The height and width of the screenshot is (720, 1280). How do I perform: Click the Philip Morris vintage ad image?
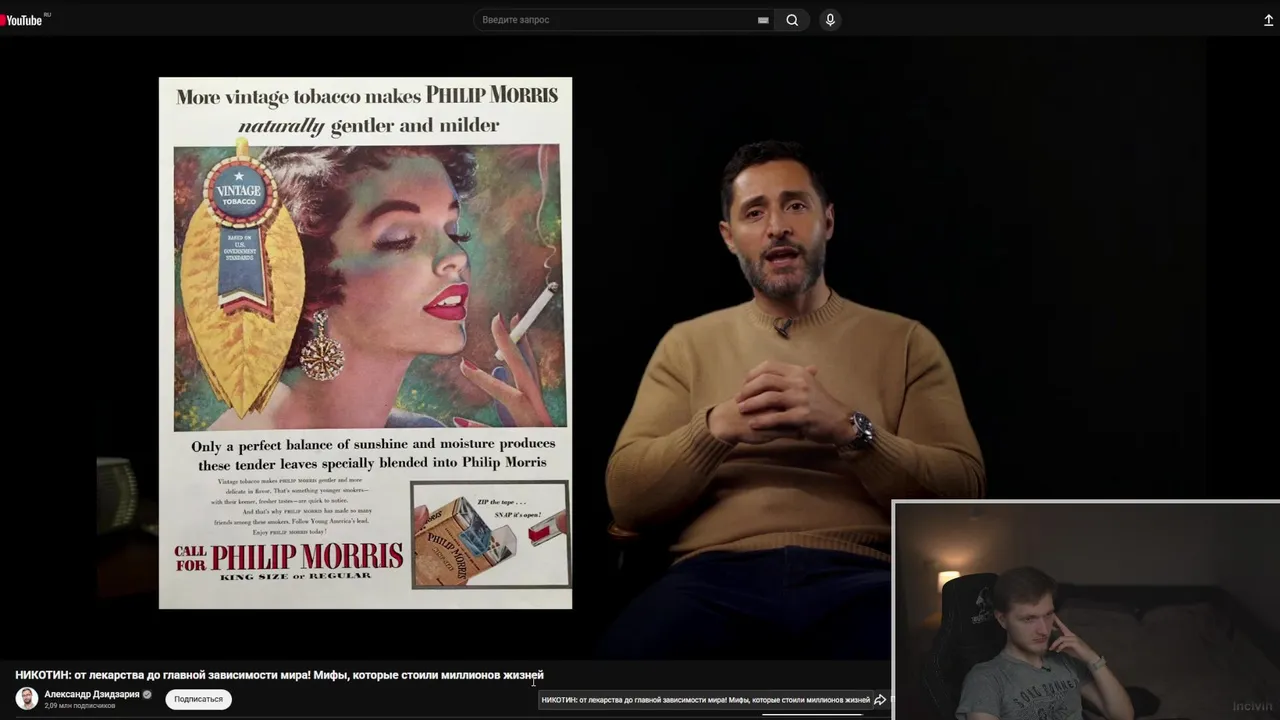tap(365, 343)
